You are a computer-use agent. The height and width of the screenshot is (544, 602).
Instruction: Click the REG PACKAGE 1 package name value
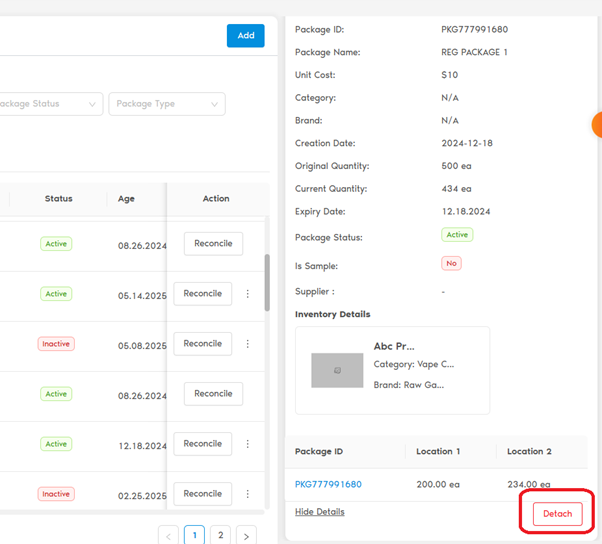tap(474, 52)
